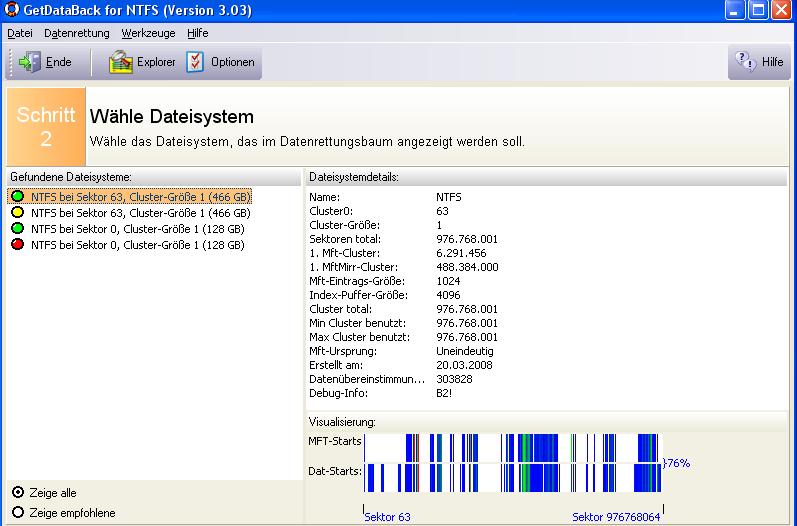797x526 pixels.
Task: Select red NTFS Sektor 0 (128 GB) entry
Action: [127, 245]
